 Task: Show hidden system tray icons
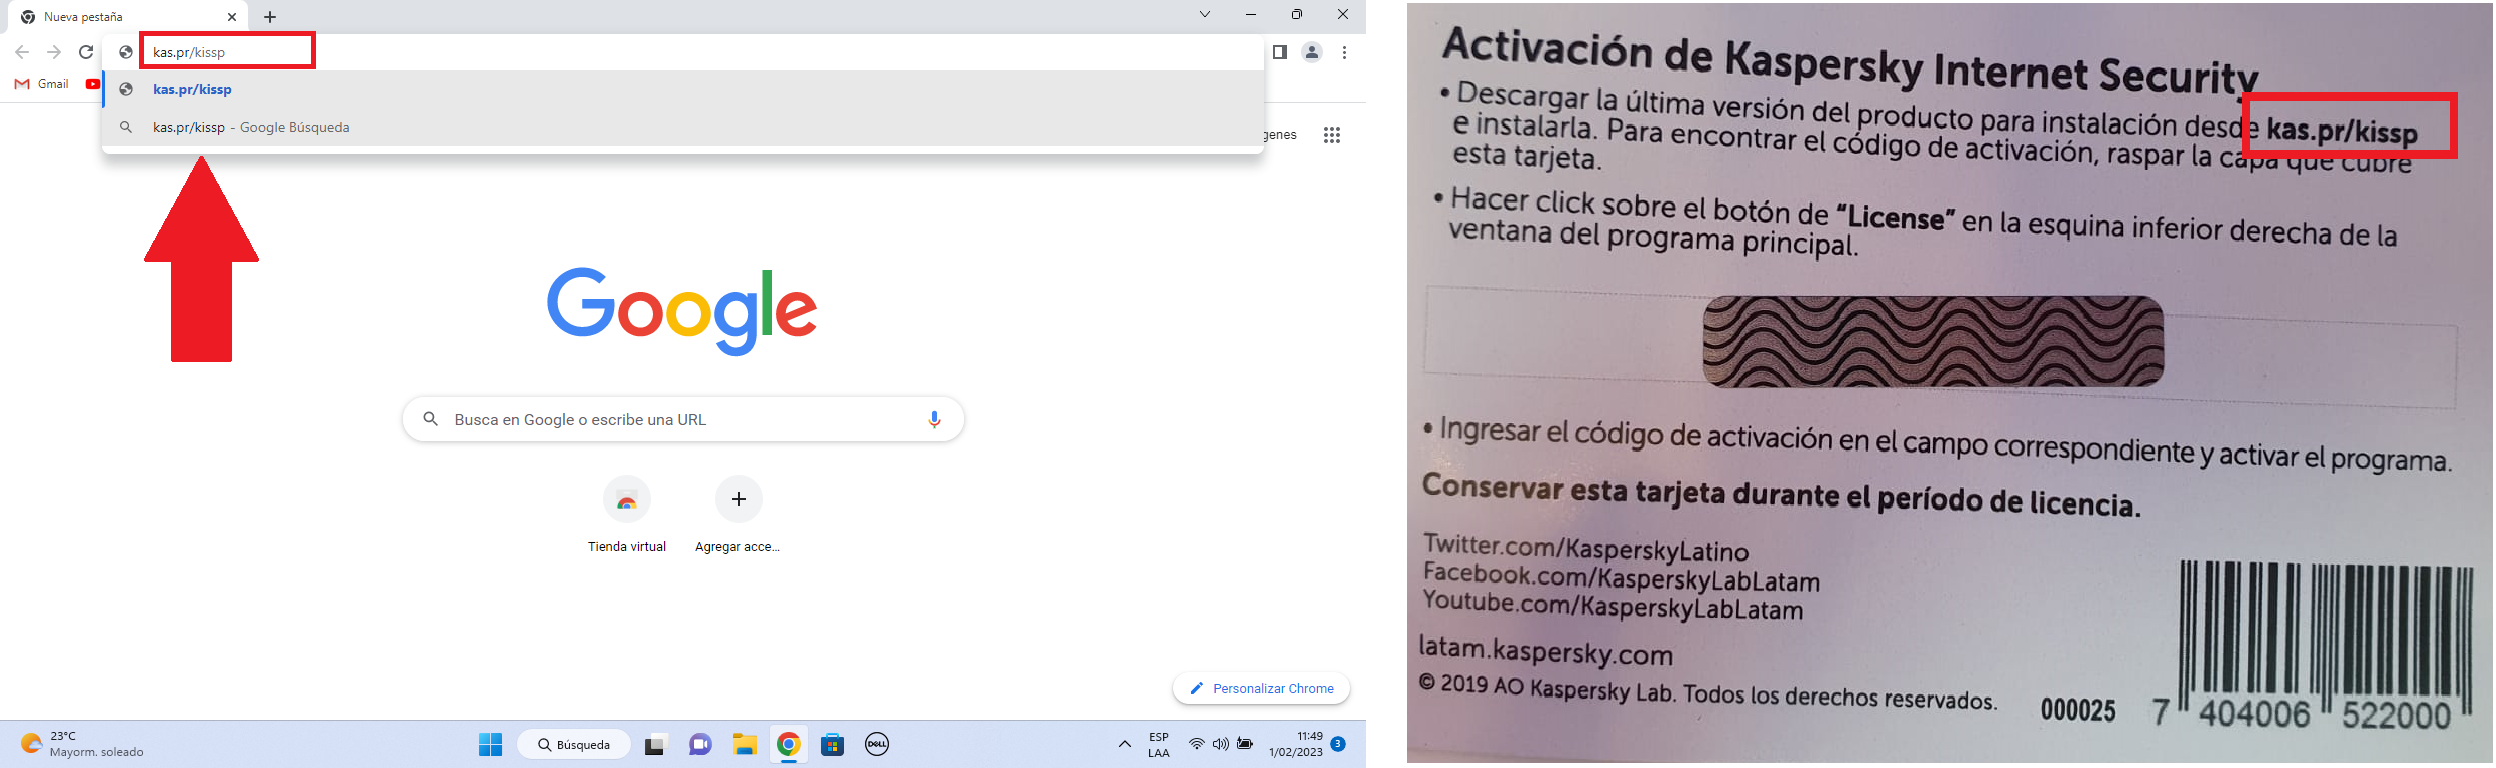click(x=1124, y=744)
